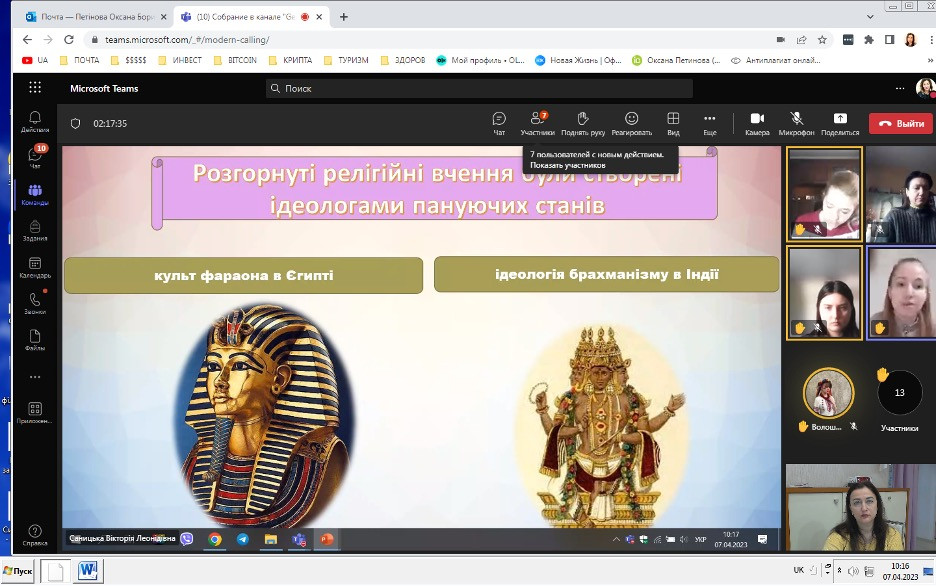Bookmark this page with the star

pyautogui.click(x=822, y=39)
